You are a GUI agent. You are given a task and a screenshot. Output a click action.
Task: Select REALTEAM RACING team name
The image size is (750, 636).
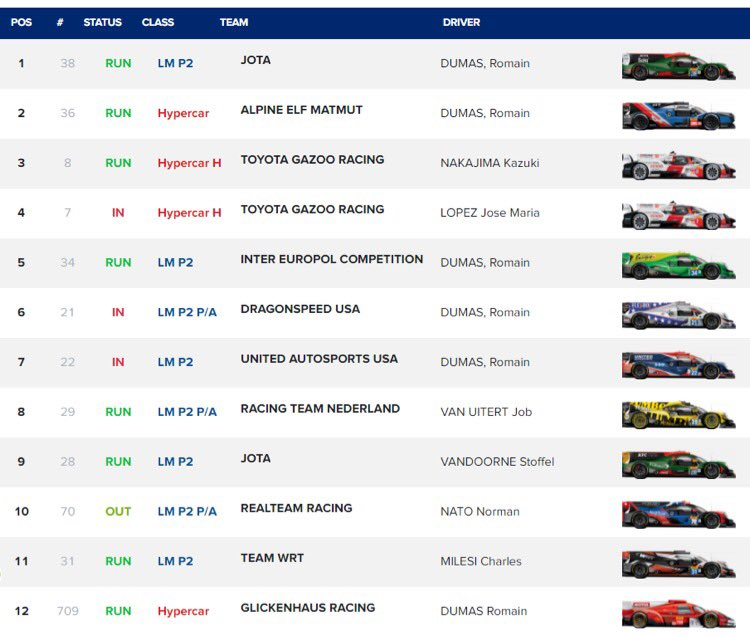tap(296, 507)
